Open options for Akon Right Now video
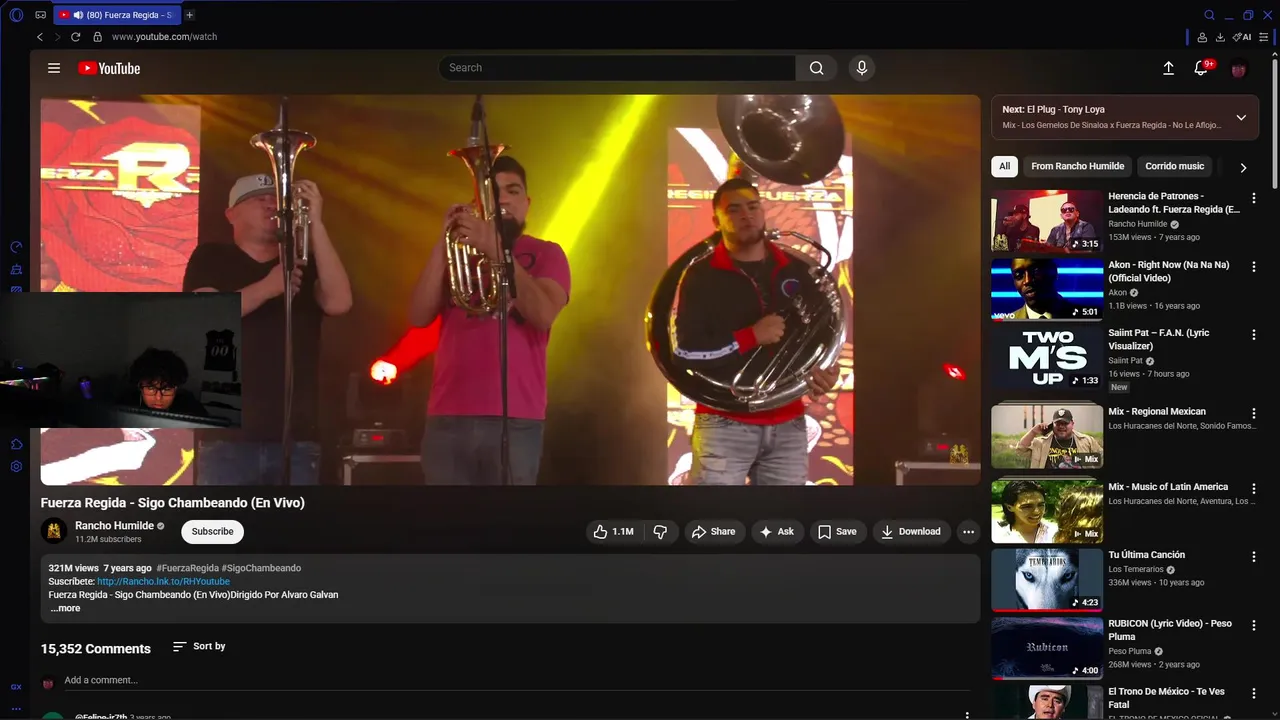 point(1254,267)
